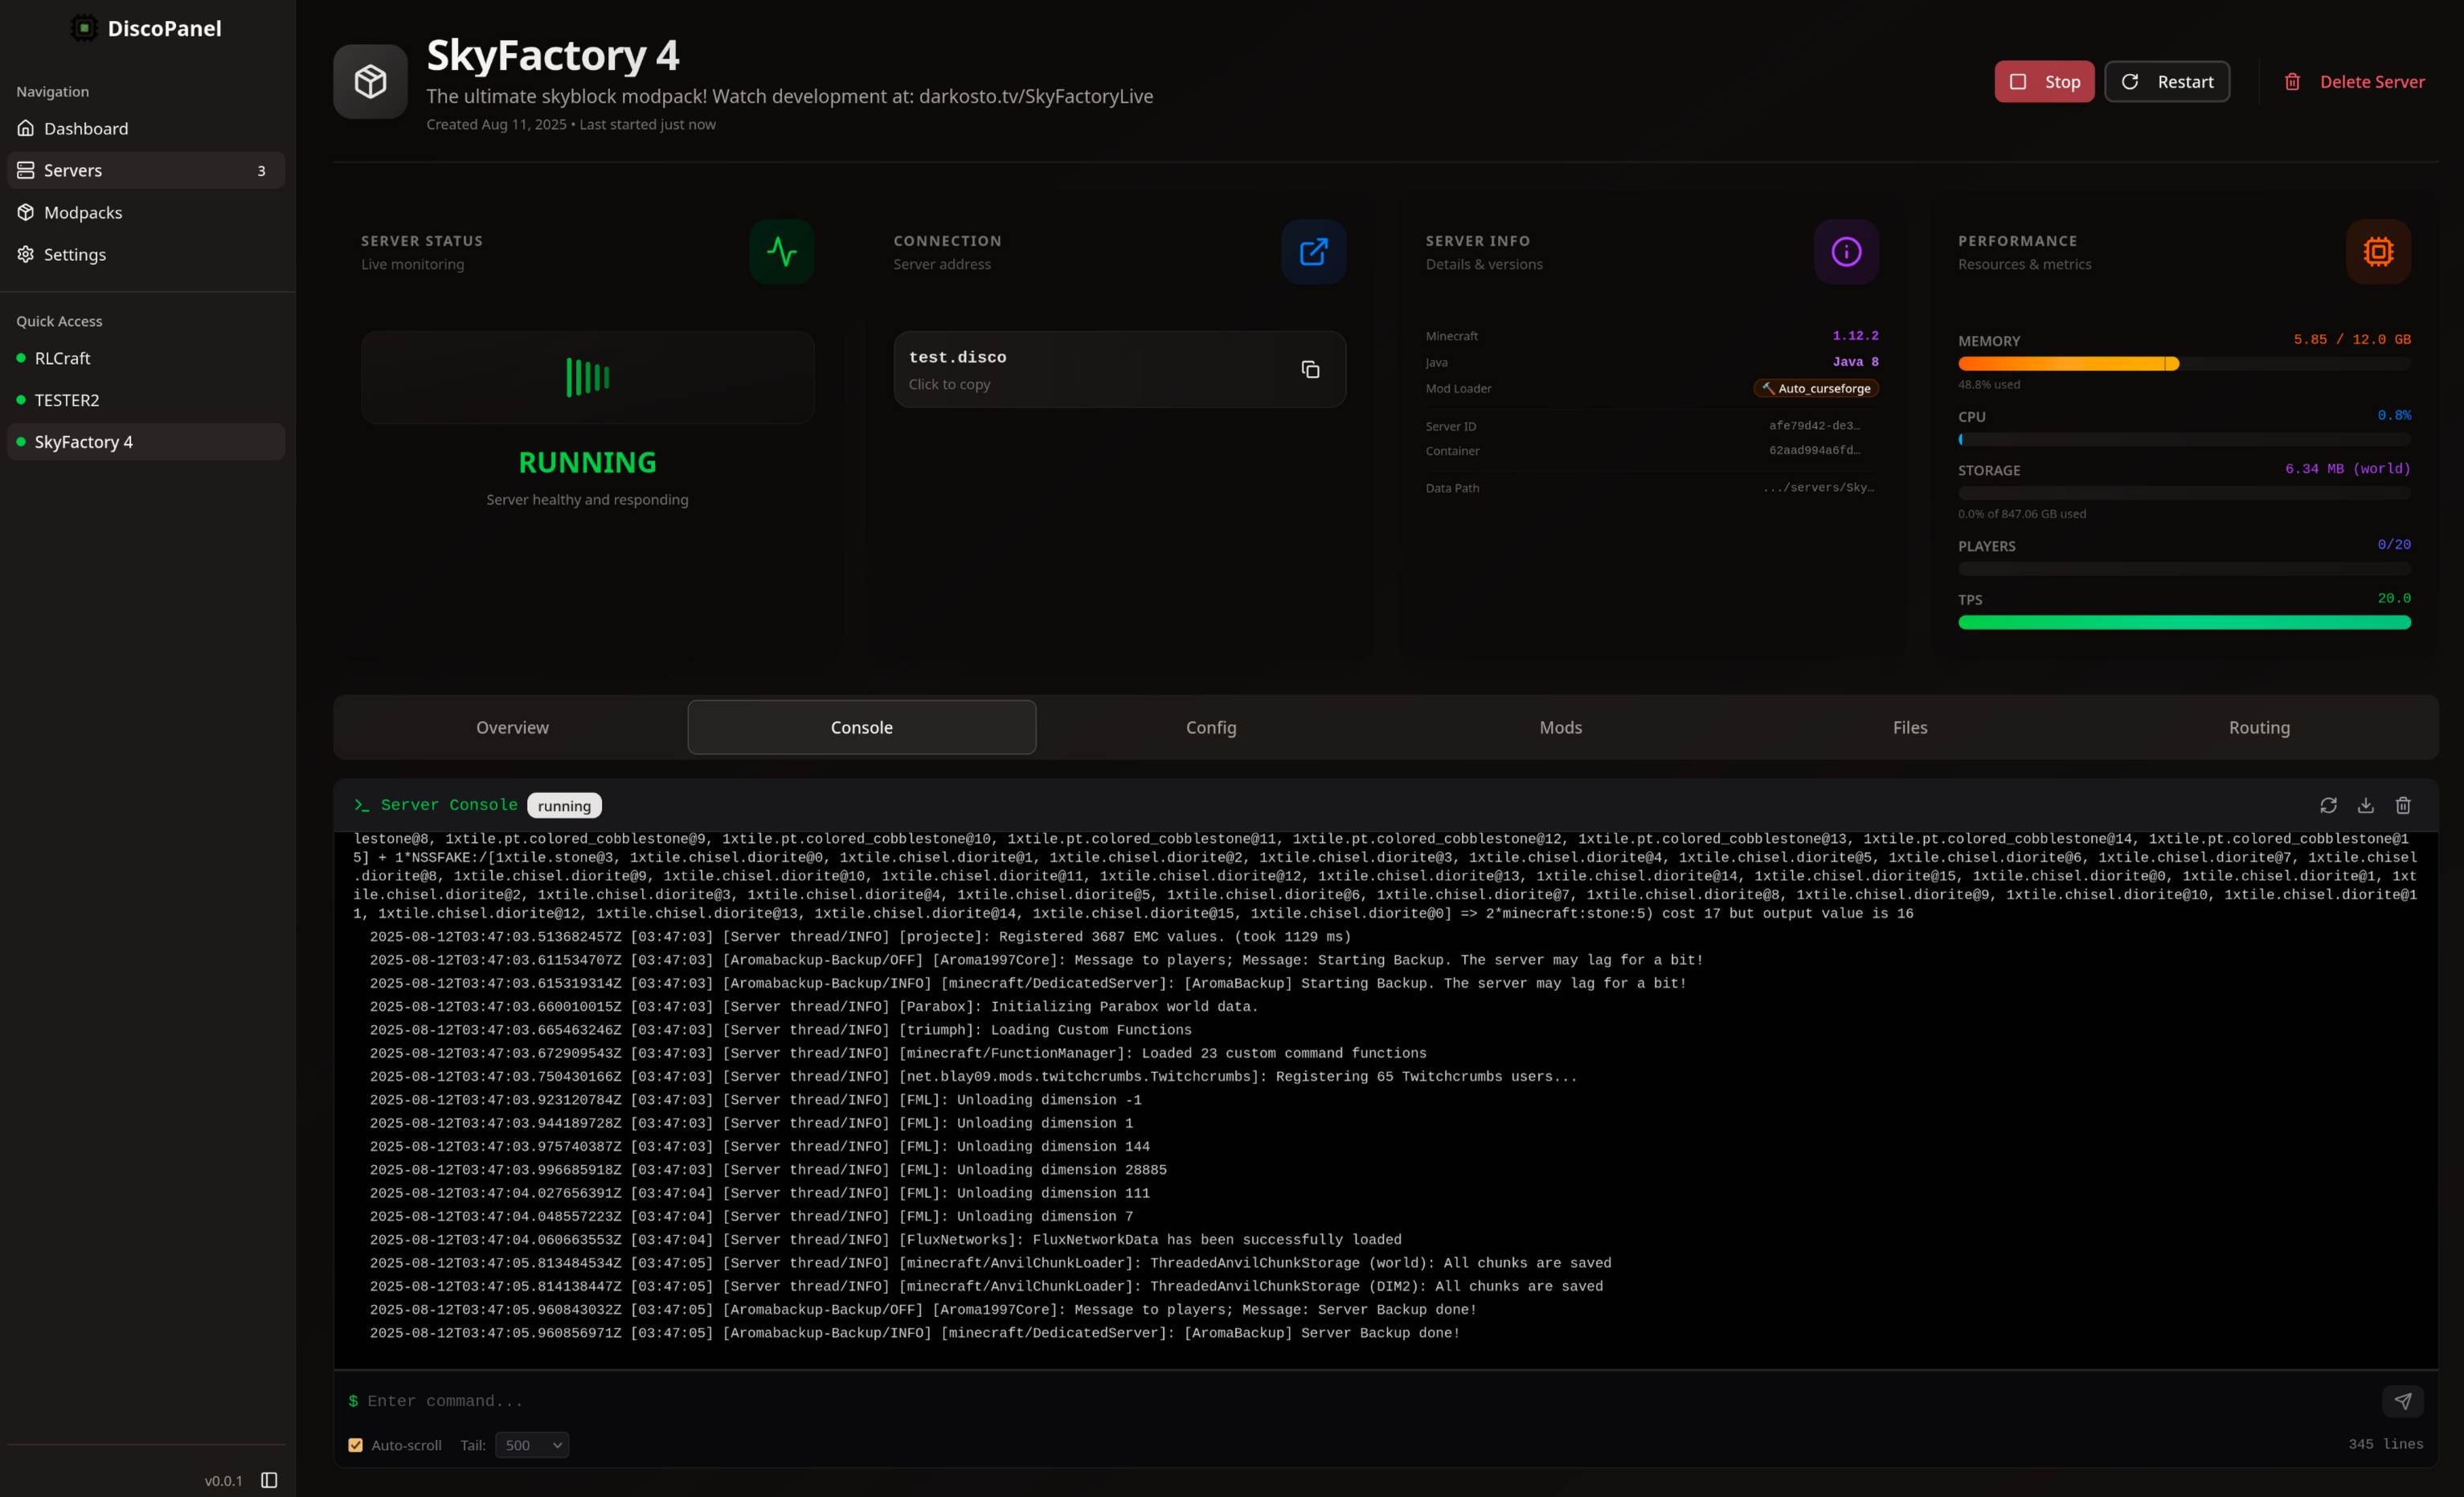Toggle the Auto-scroll checkbox
This screenshot has height=1497, width=2464.
(x=355, y=1445)
